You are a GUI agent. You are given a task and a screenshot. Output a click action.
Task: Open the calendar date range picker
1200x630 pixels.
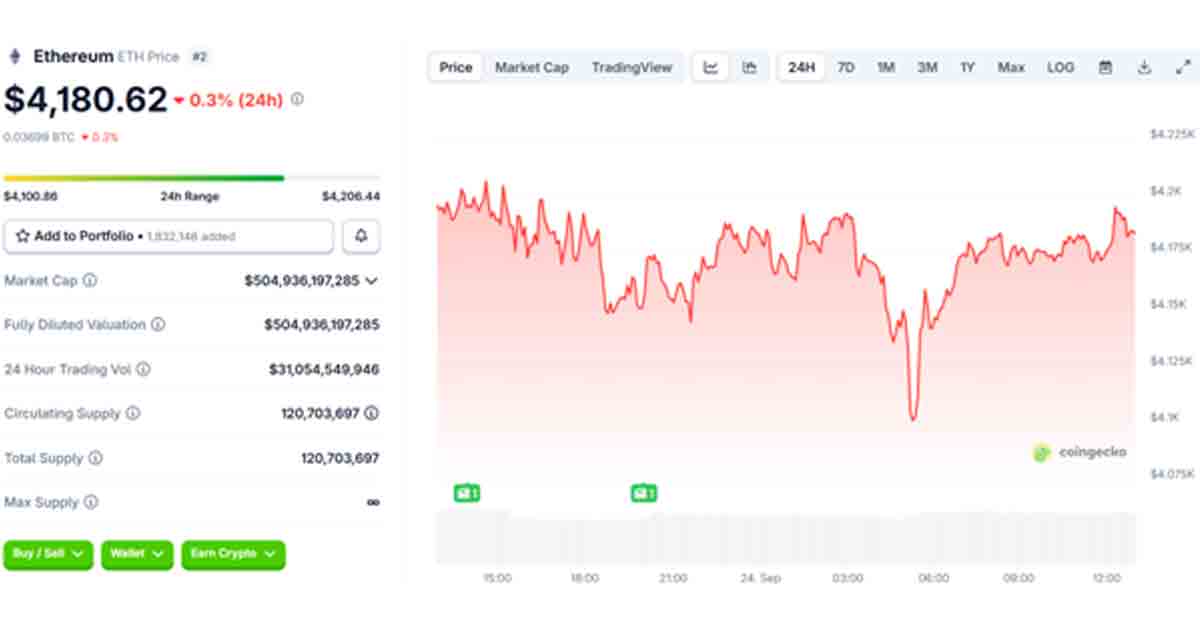(1105, 67)
